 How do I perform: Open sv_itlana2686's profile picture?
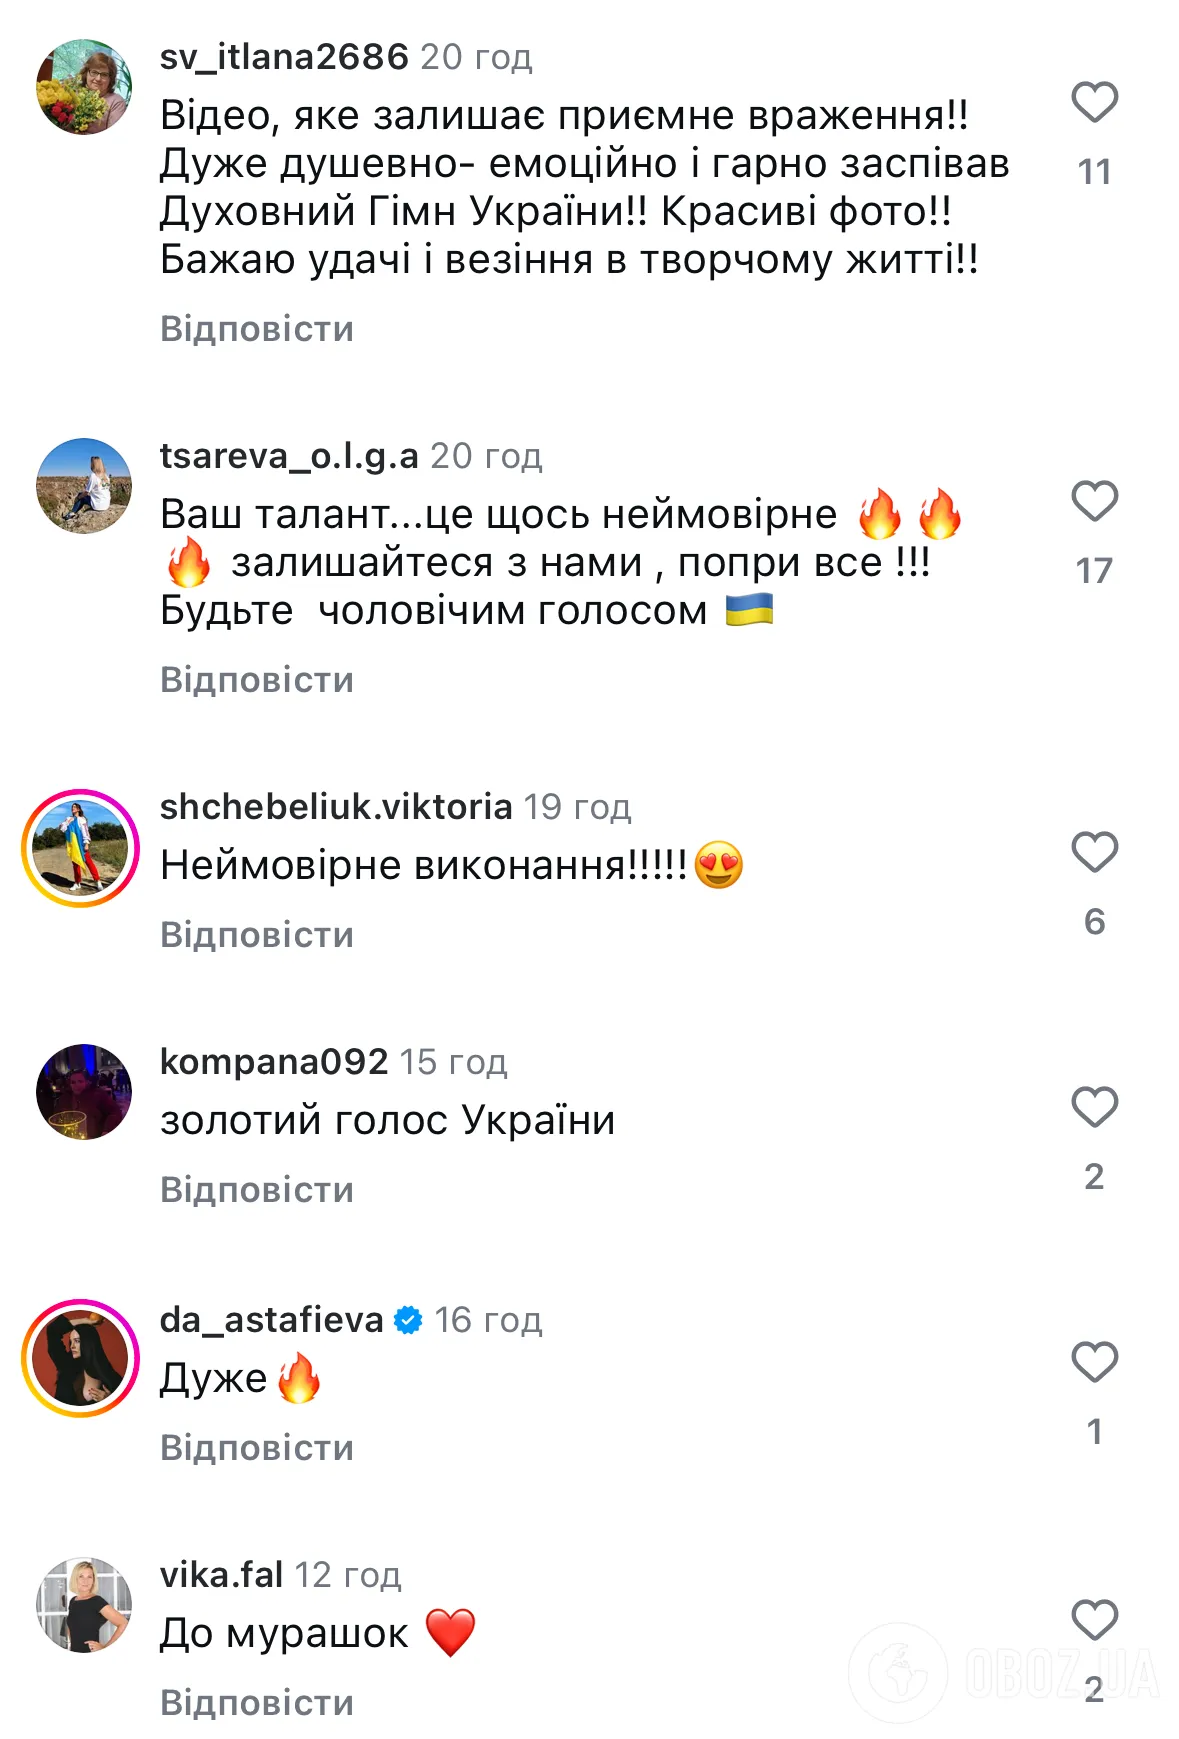[84, 87]
